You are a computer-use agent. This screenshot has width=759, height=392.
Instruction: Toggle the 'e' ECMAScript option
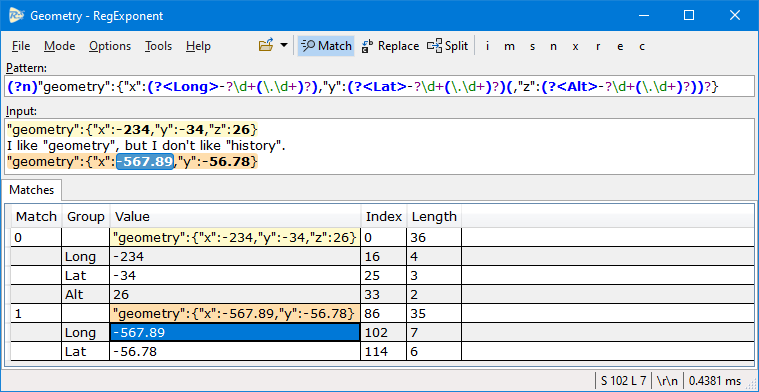[621, 46]
